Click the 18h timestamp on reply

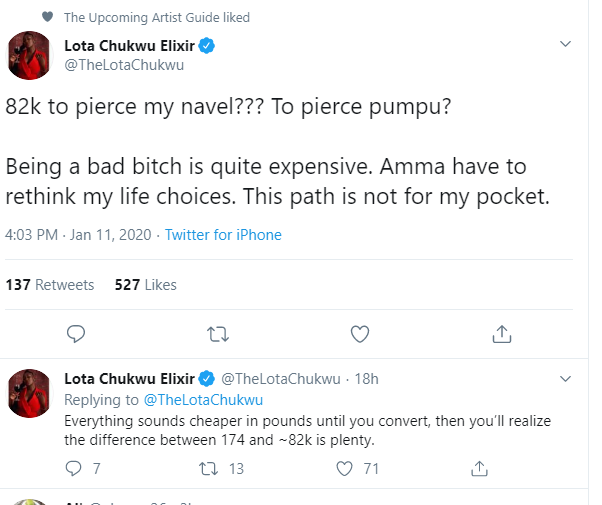(367, 379)
